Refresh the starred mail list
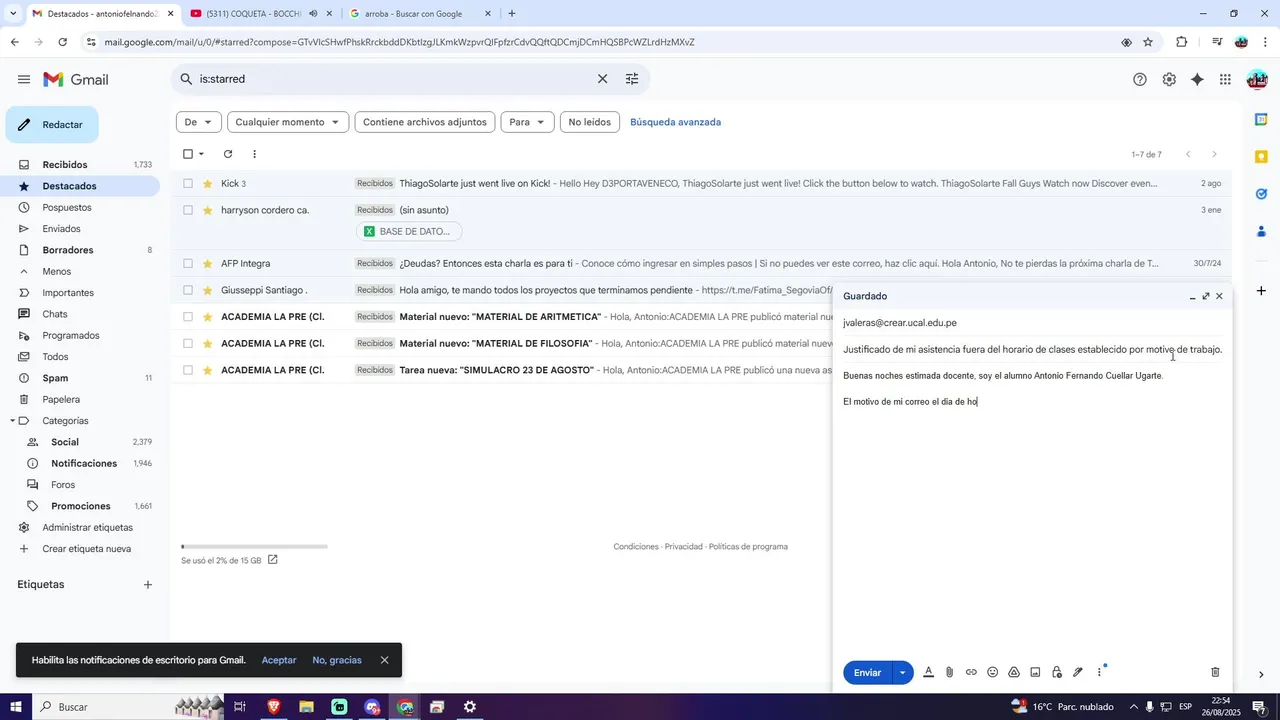The image size is (1280, 720). tap(228, 154)
